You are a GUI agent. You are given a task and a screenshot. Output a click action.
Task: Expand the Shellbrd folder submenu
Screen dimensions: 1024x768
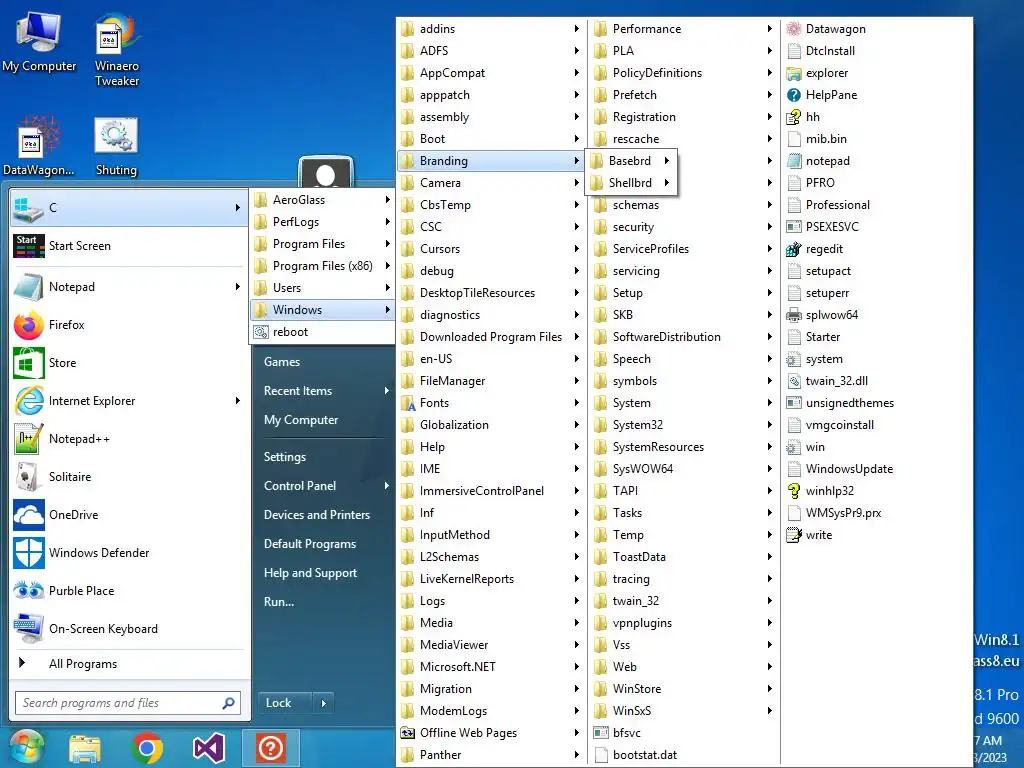[632, 183]
